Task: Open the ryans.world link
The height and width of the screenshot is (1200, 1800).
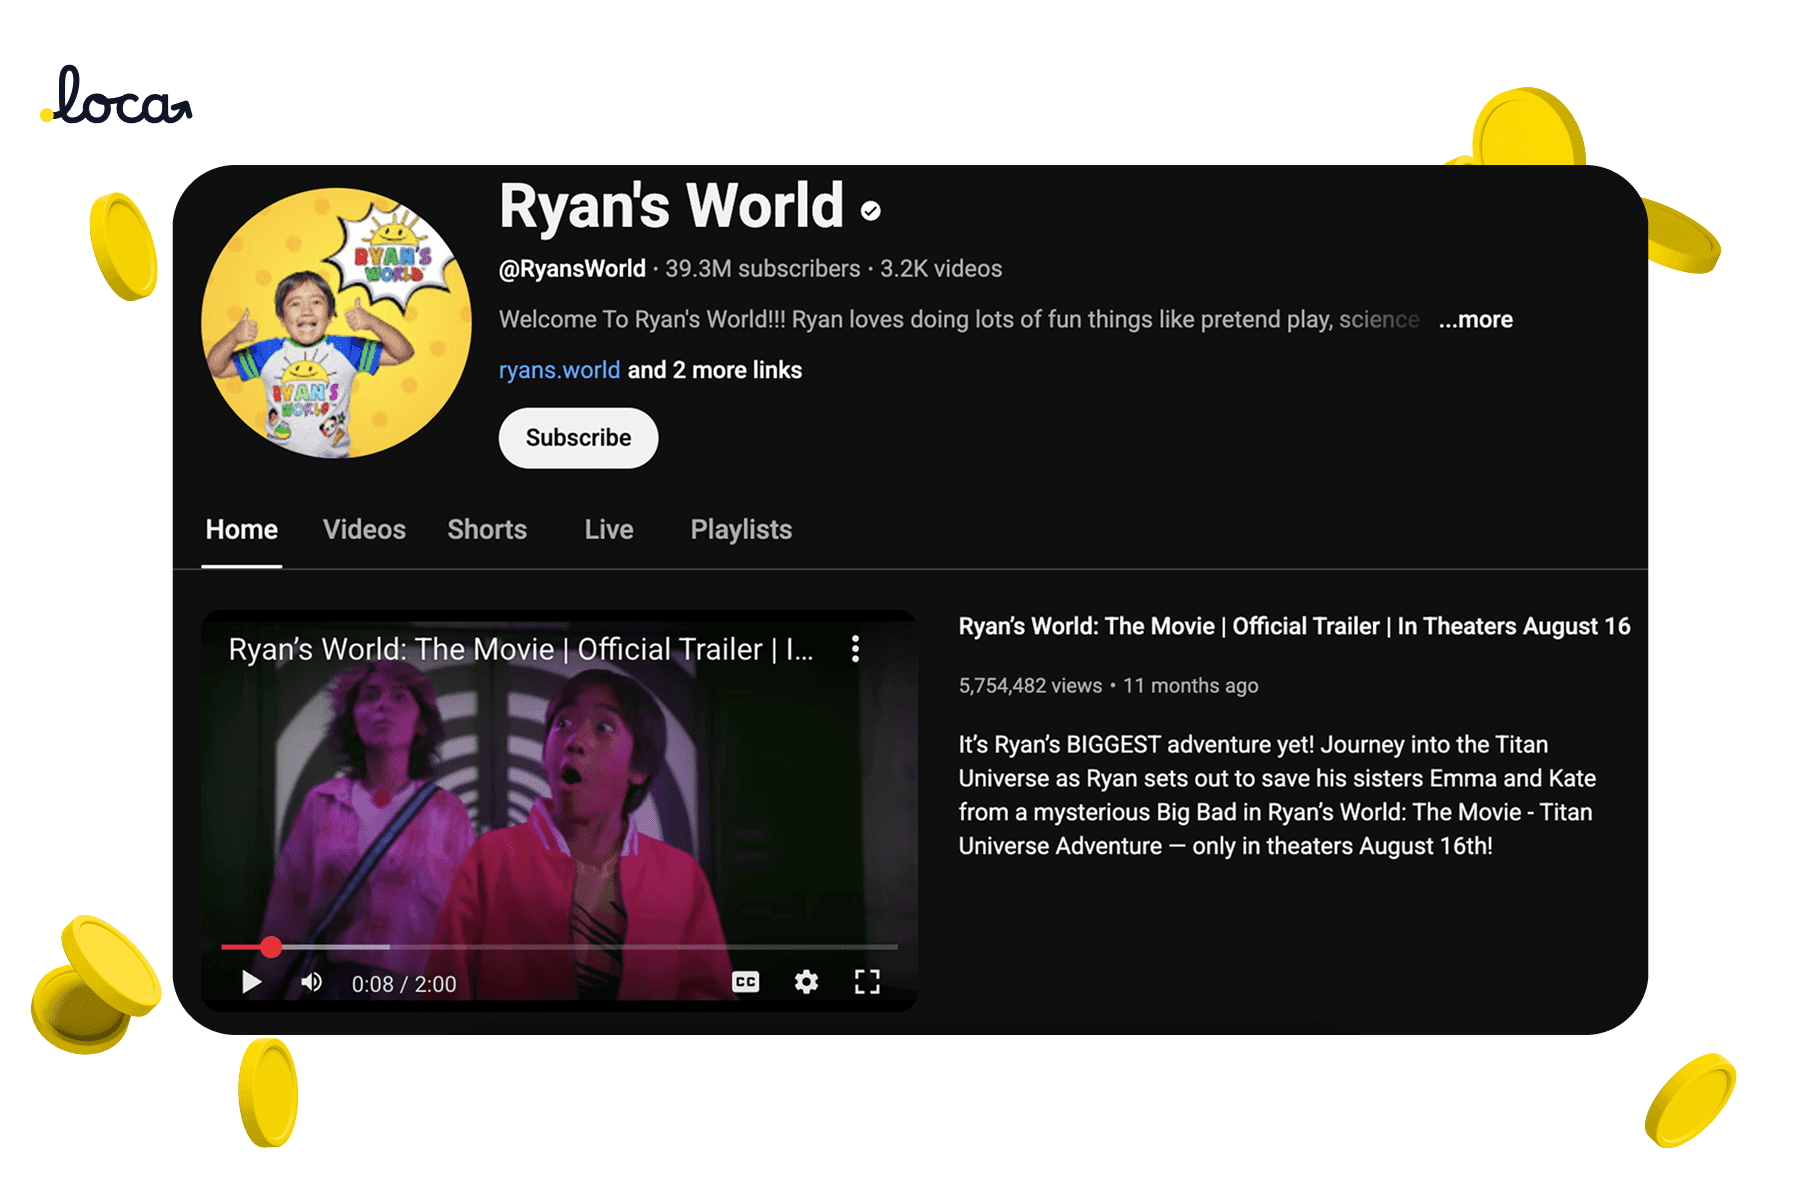Action: click(559, 370)
